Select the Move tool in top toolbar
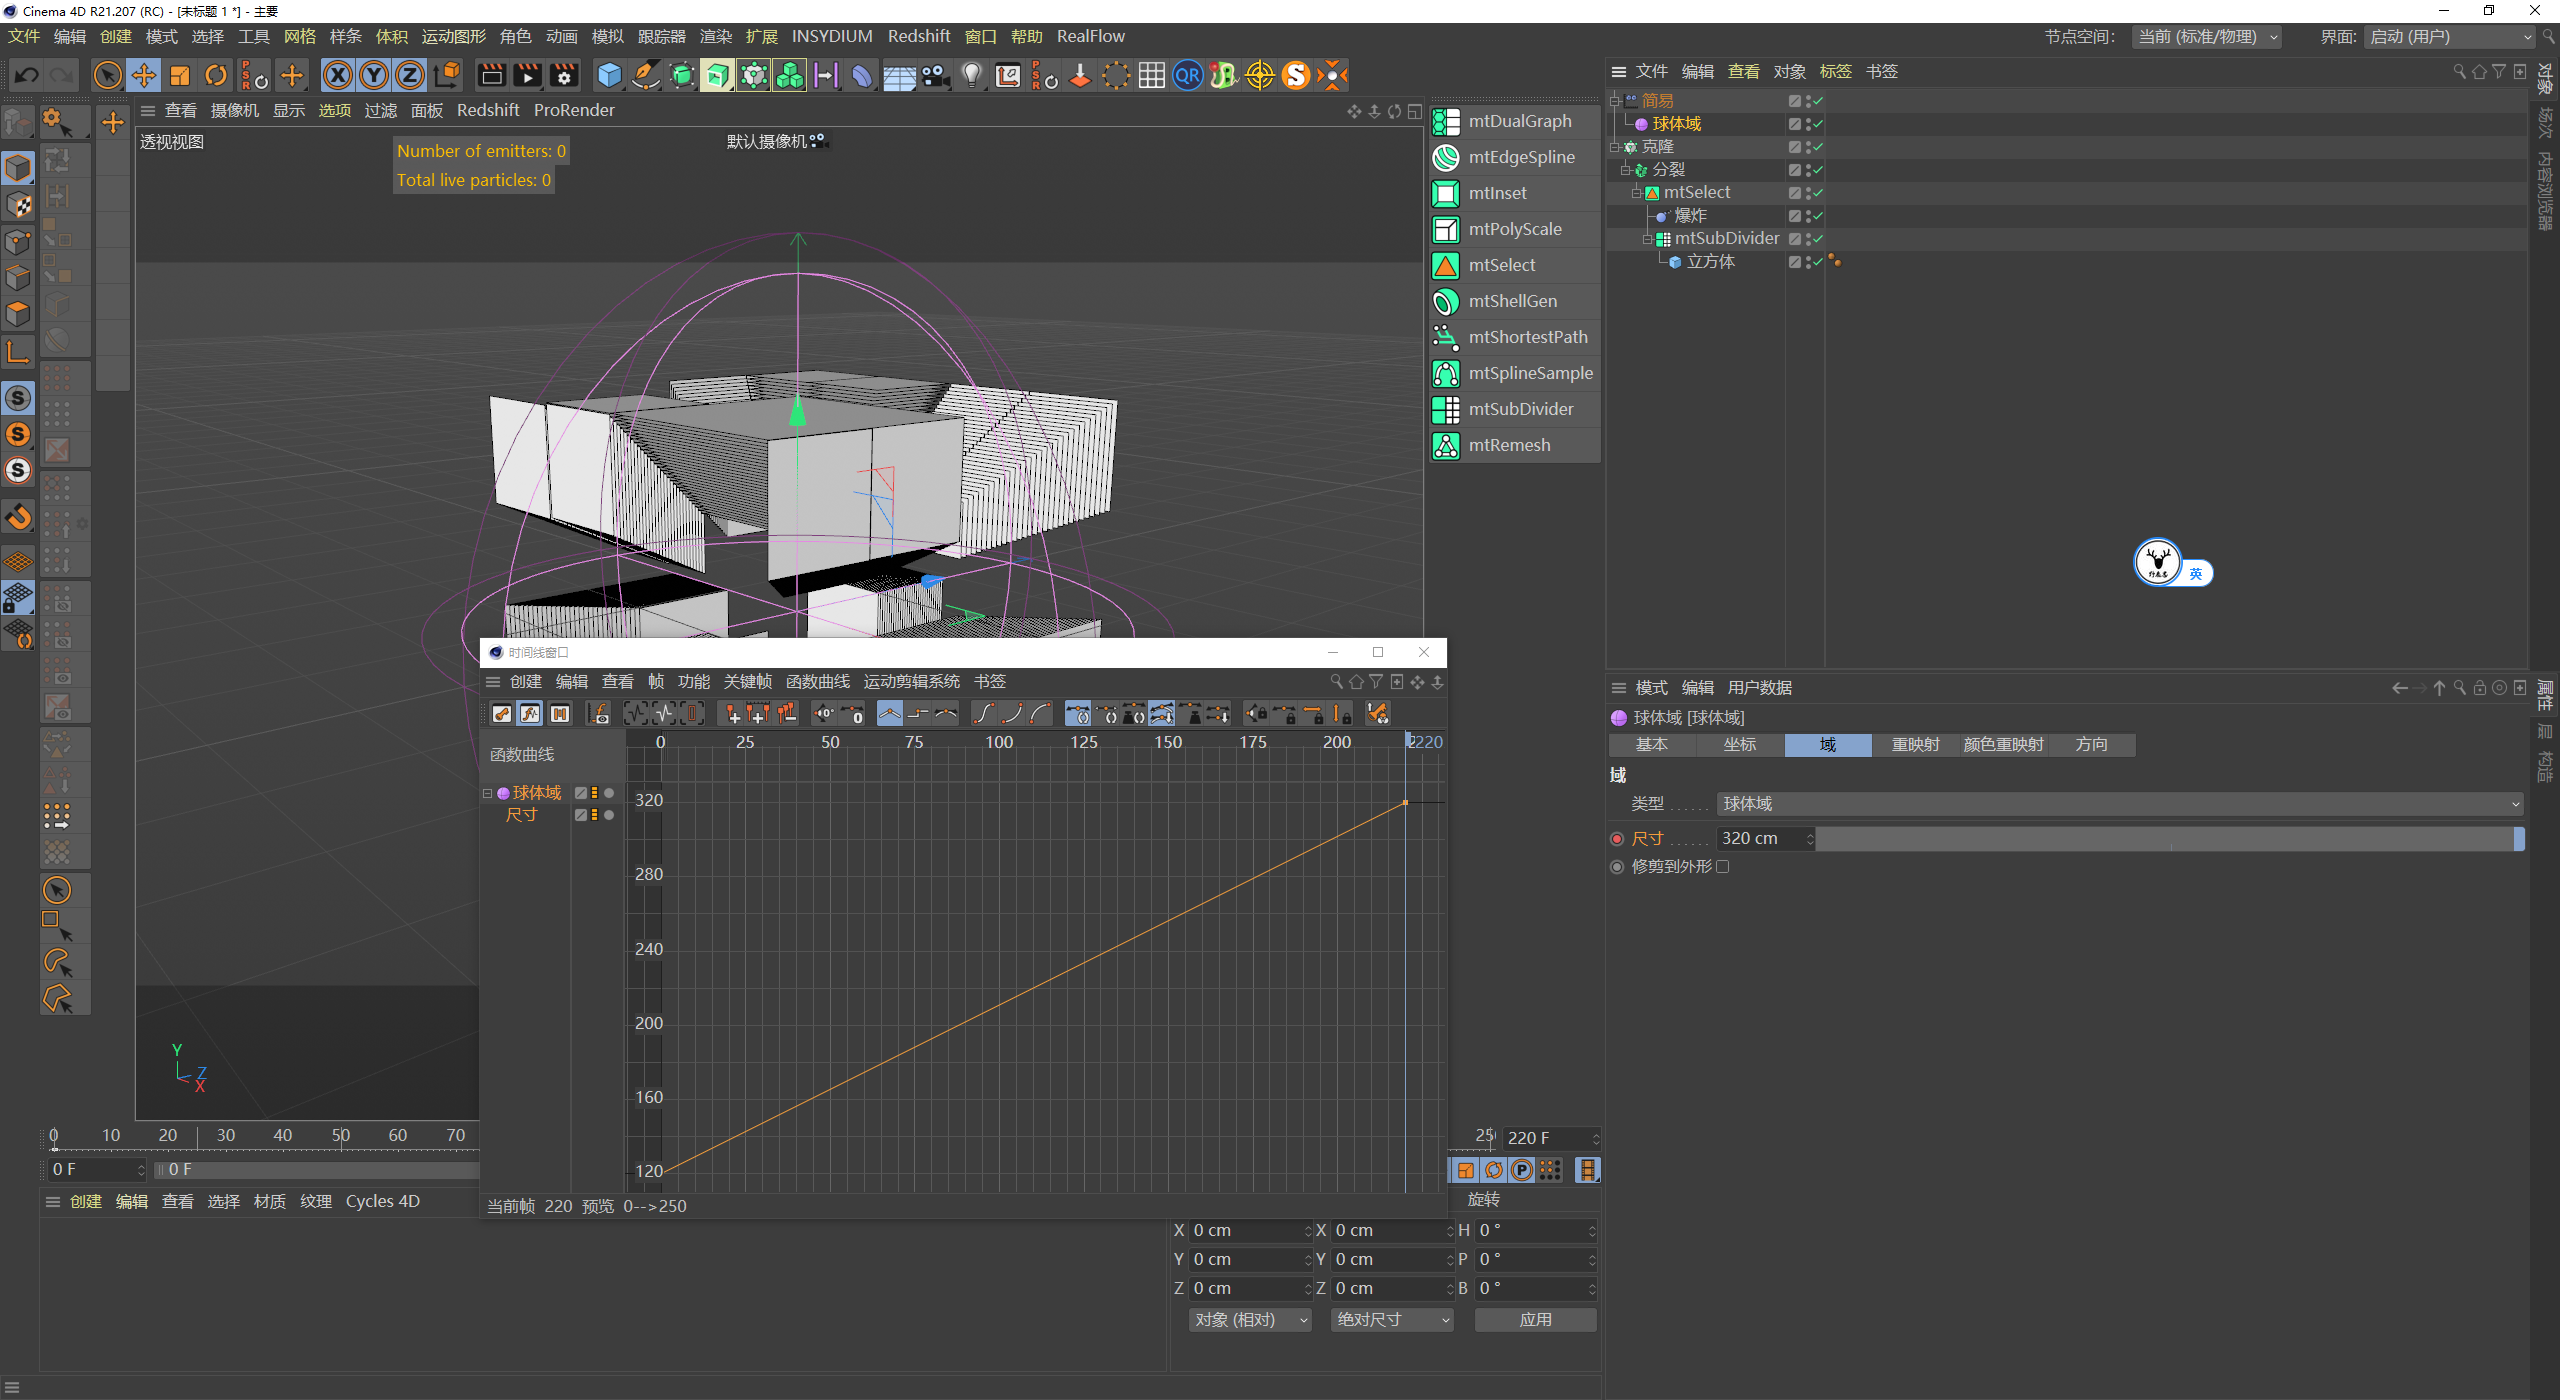The width and height of the screenshot is (2560, 1400). (x=144, y=76)
